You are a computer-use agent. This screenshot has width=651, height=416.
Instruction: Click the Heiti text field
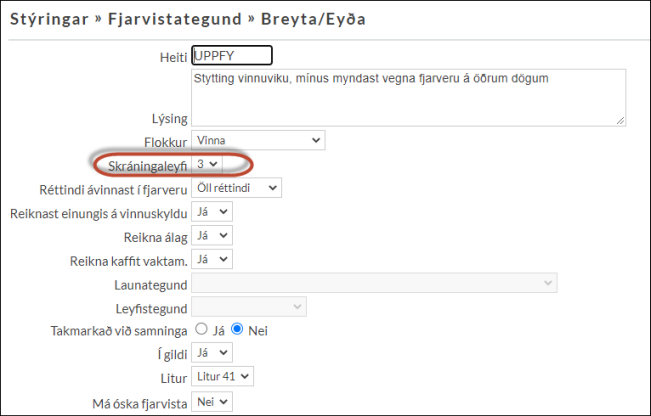[x=231, y=55]
